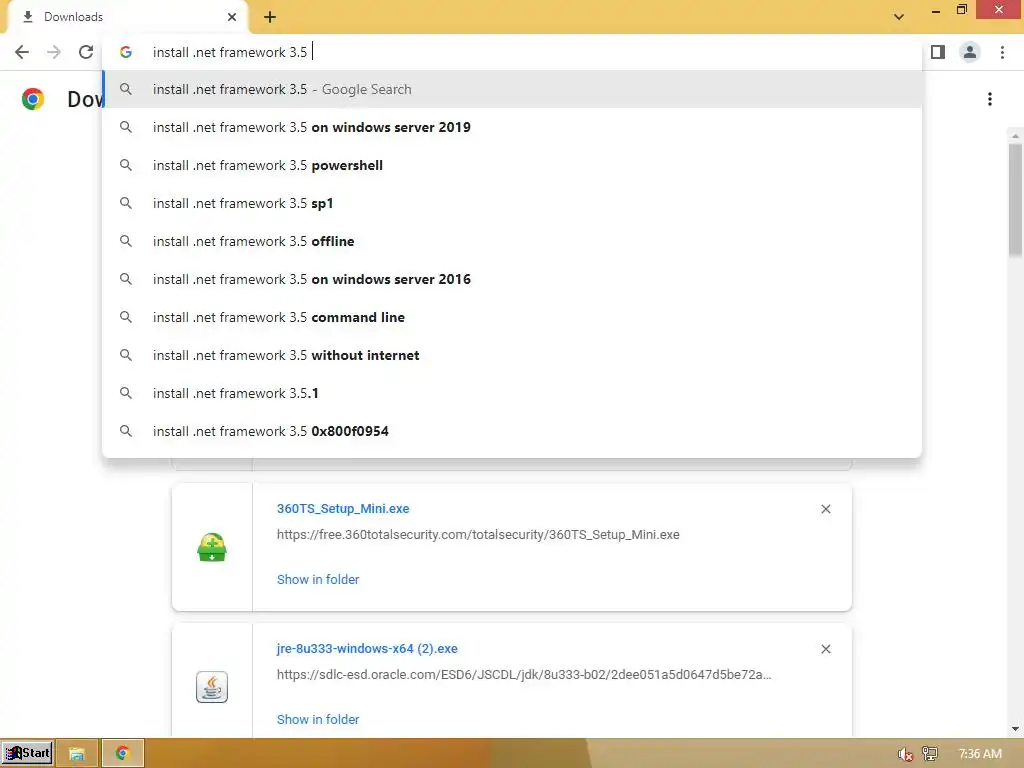Click the taskbar clock showing 7:36 AM
This screenshot has width=1024, height=768.
[x=980, y=754]
